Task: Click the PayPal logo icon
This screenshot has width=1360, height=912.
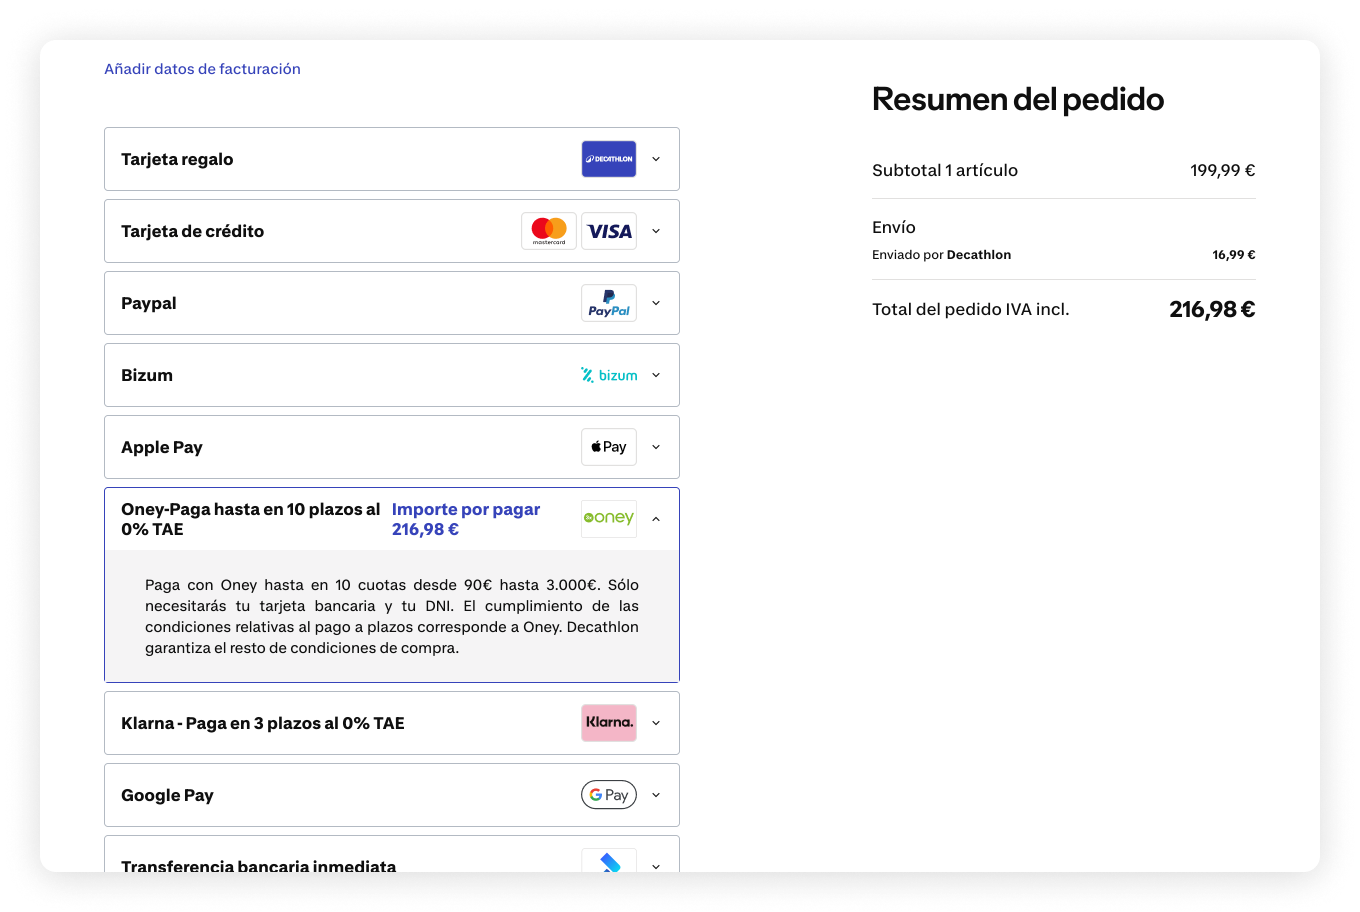Action: point(608,303)
